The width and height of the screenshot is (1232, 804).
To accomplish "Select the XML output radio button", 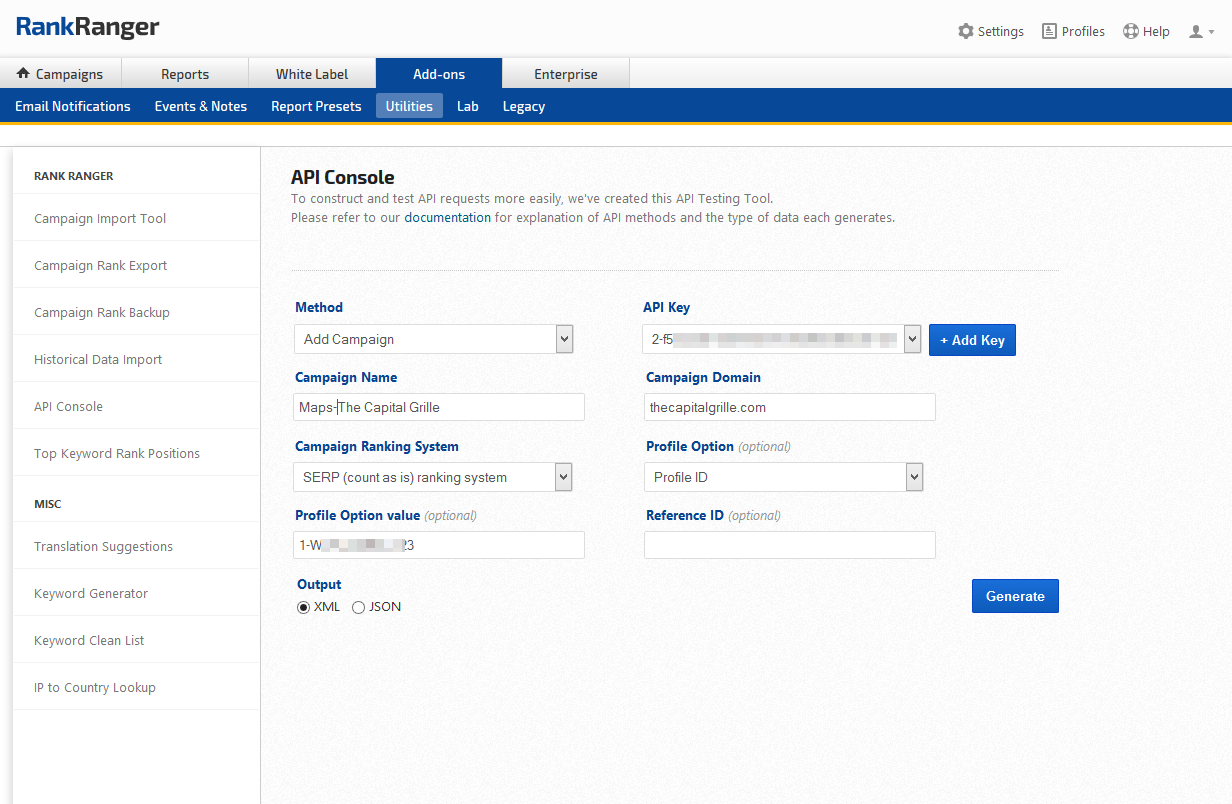I will [x=304, y=607].
